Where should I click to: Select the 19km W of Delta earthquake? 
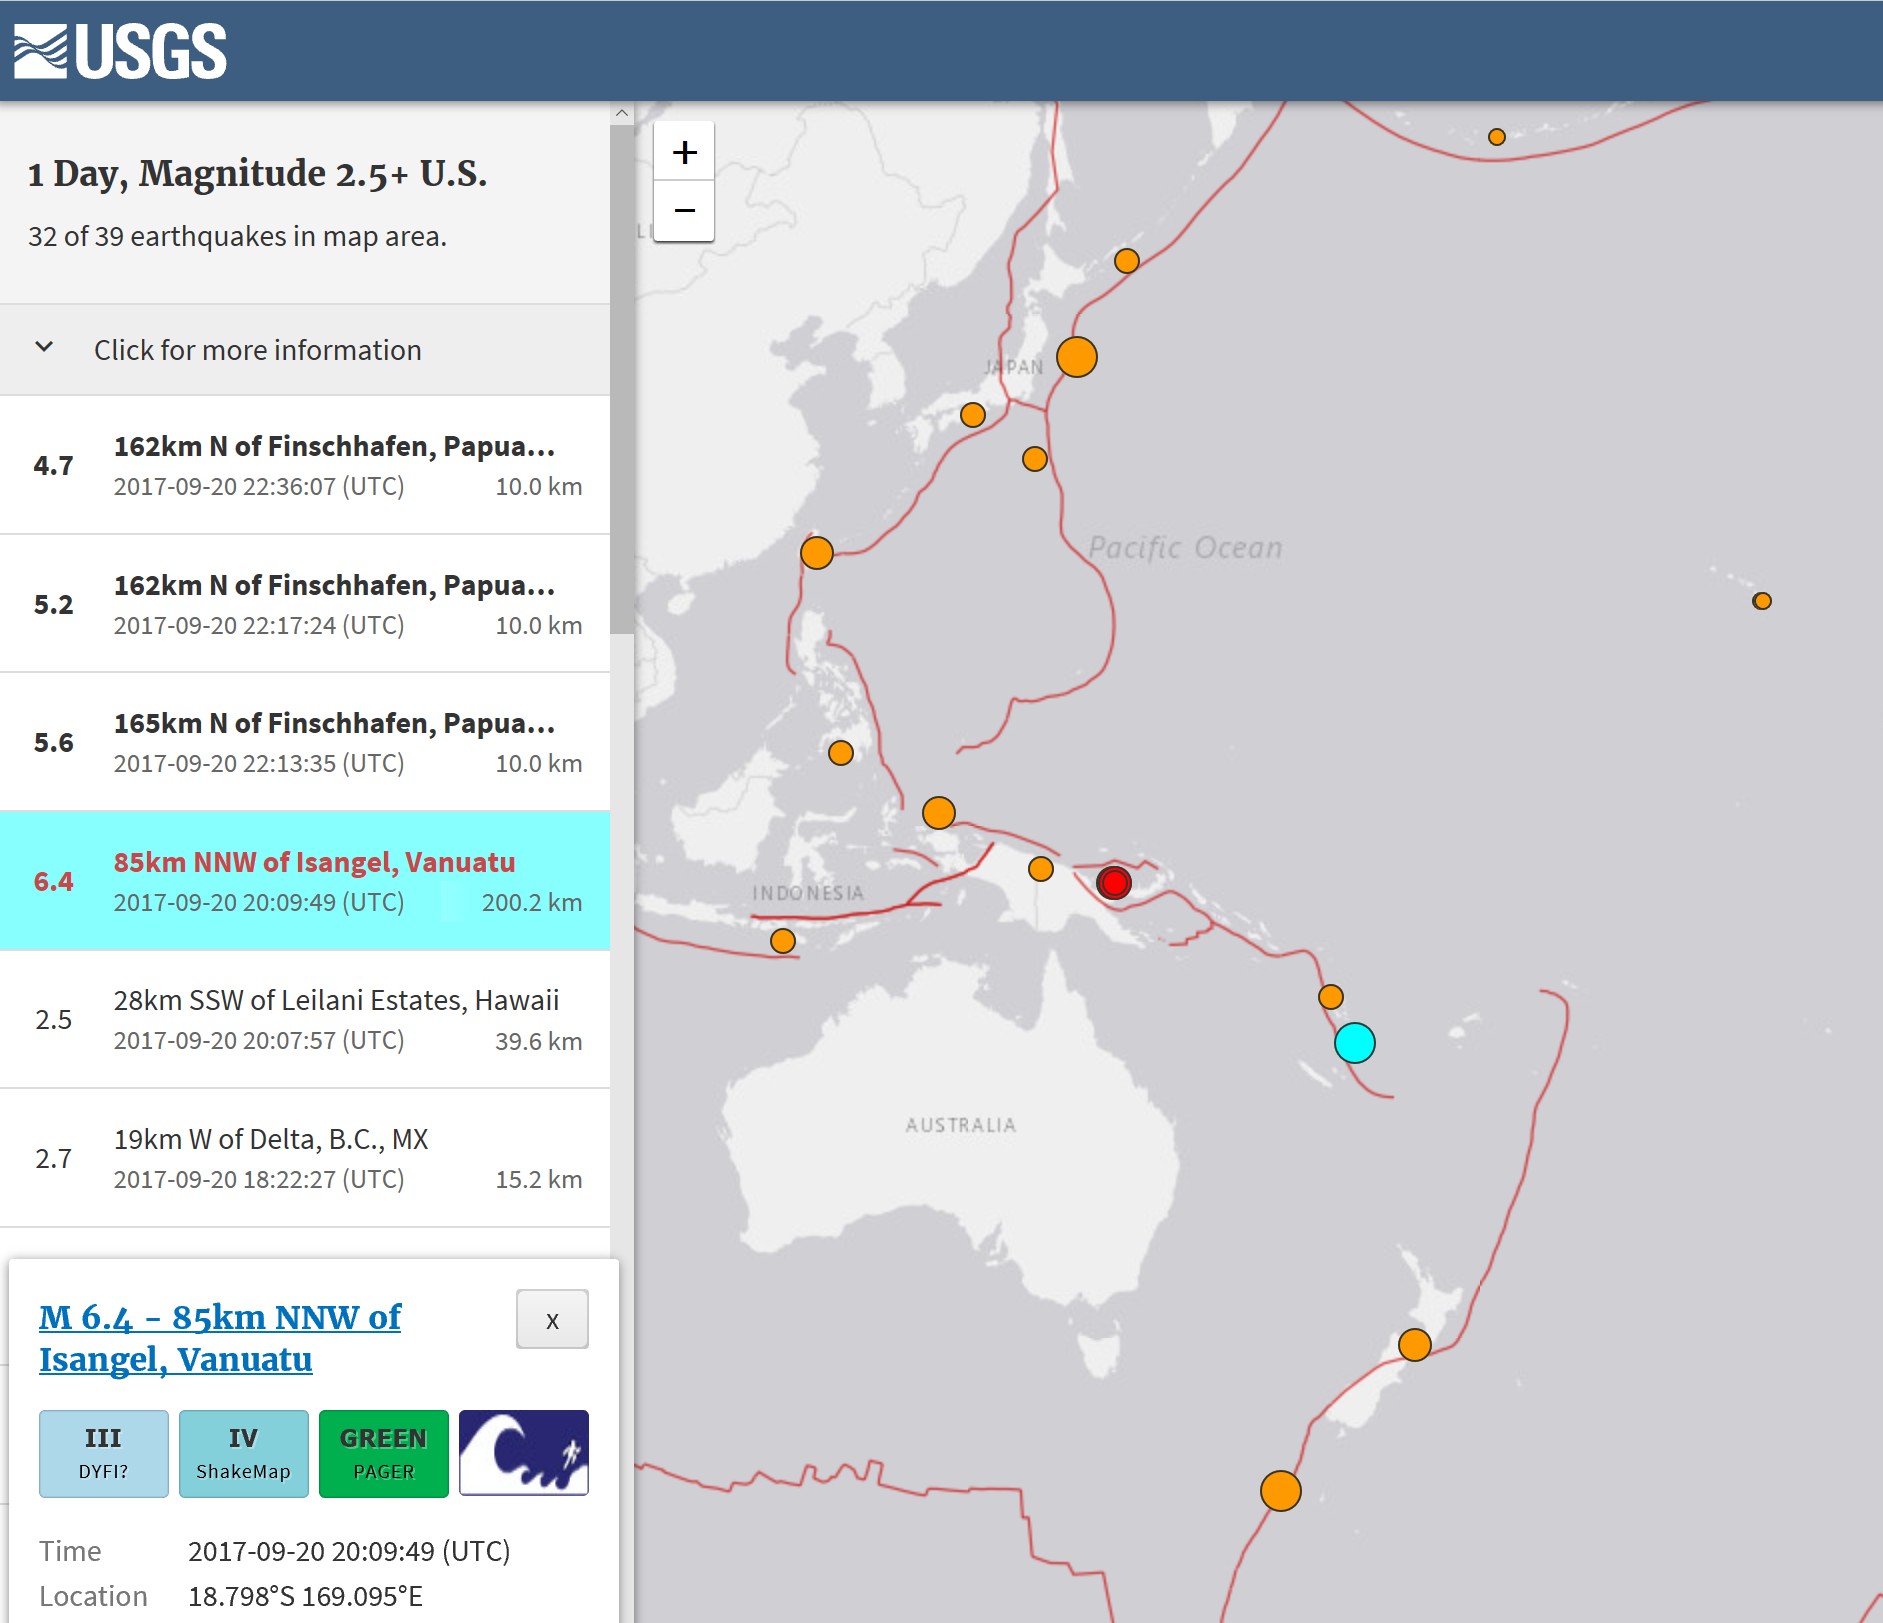tap(305, 1158)
